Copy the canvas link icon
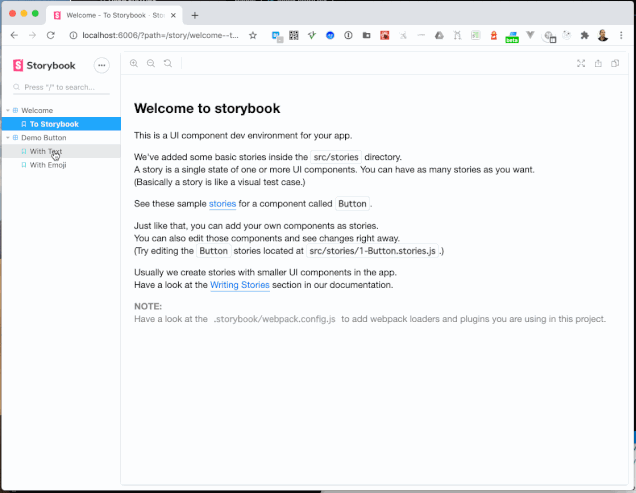The width and height of the screenshot is (636, 493). [615, 63]
